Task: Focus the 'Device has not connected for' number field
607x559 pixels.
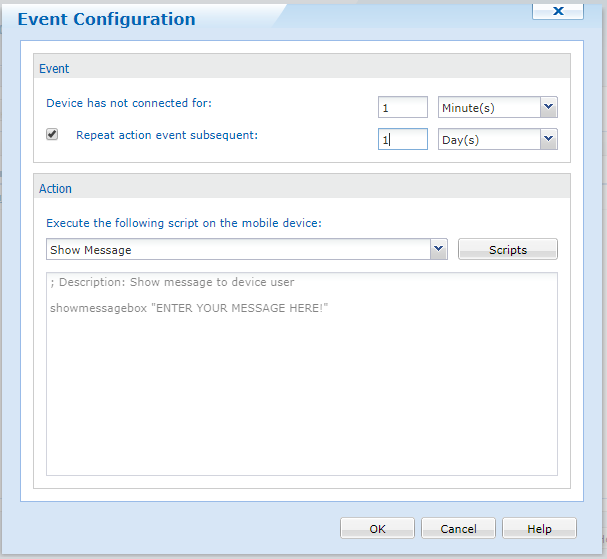Action: tap(403, 107)
